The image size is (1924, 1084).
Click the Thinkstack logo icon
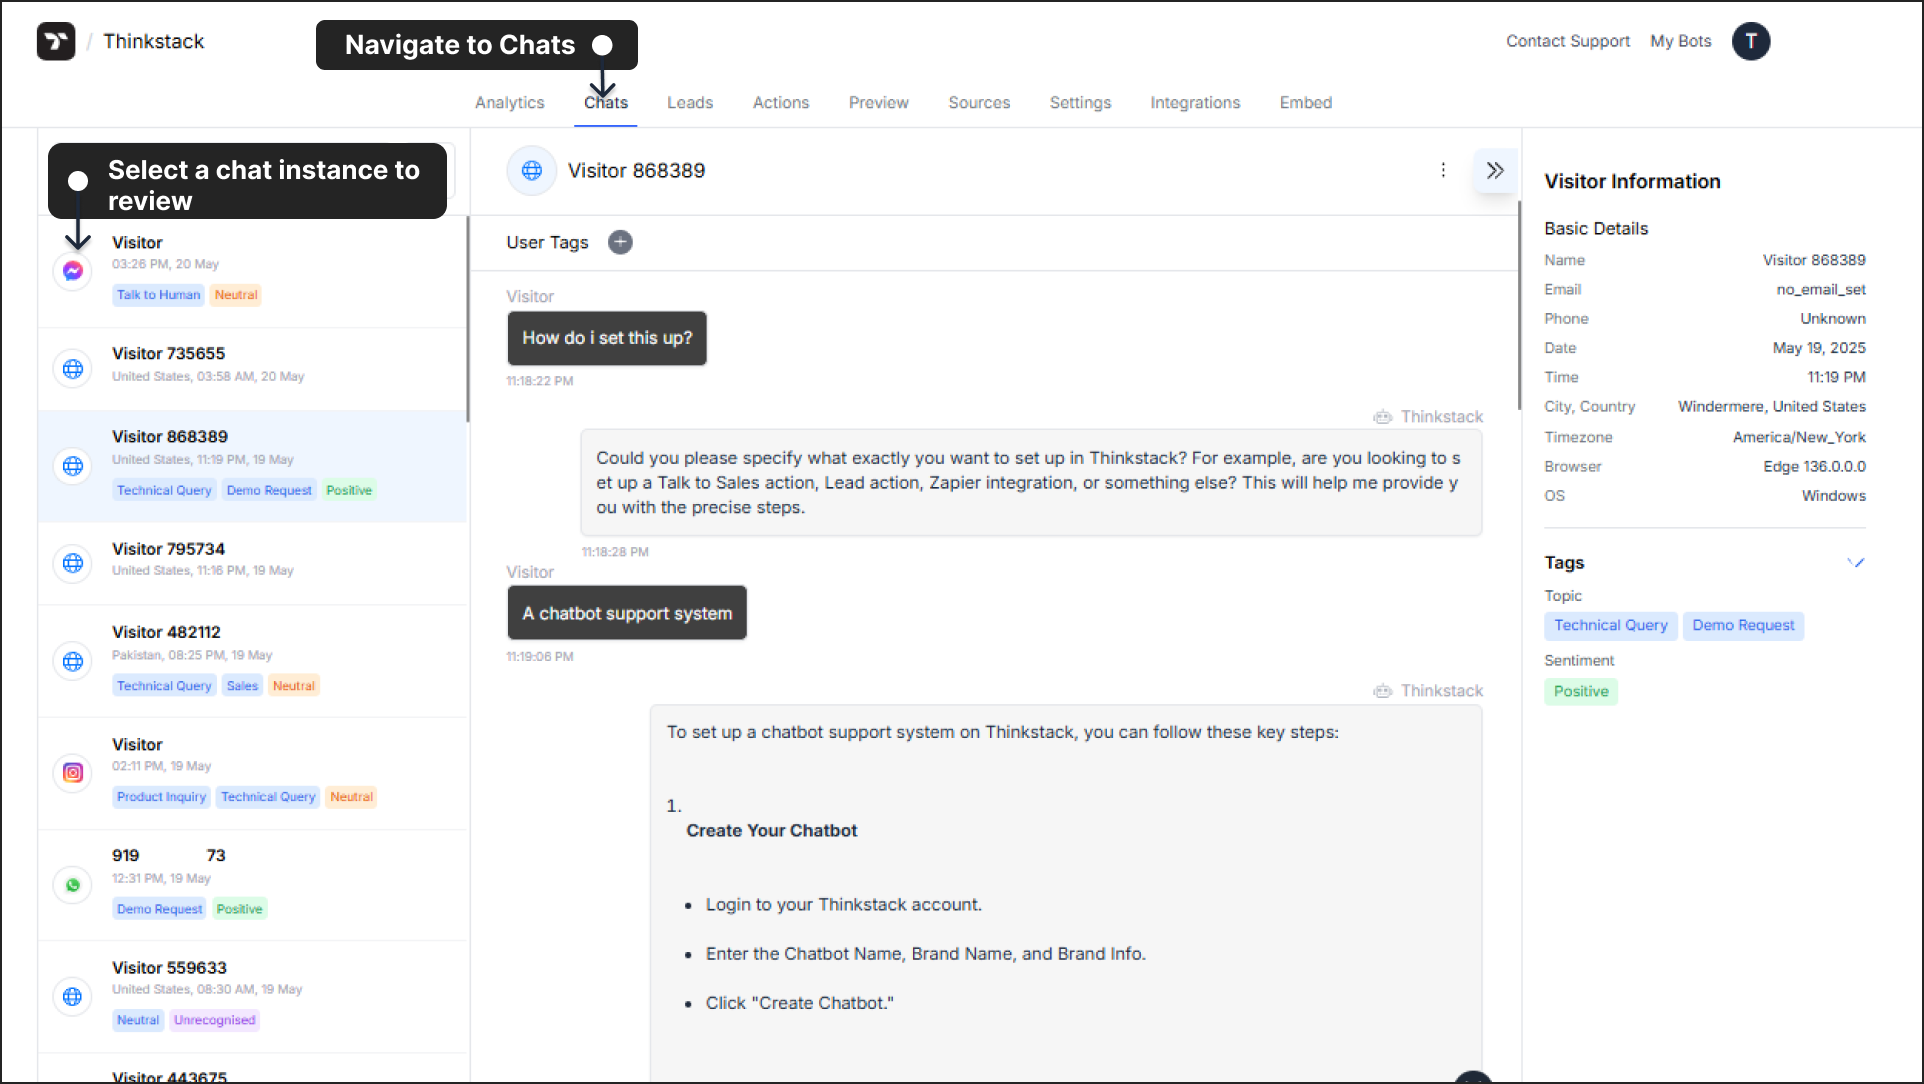56,41
